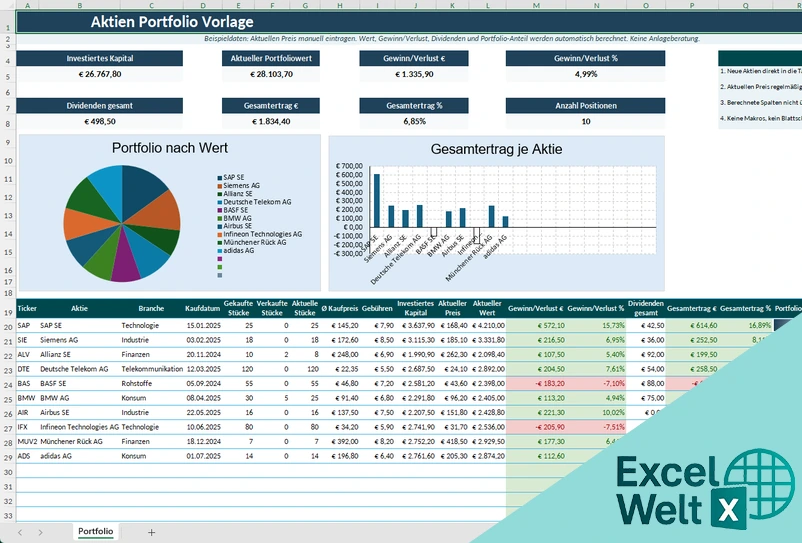Screen dimensions: 802x543
Task: Select value € 1.834,40
Action: coord(271,122)
